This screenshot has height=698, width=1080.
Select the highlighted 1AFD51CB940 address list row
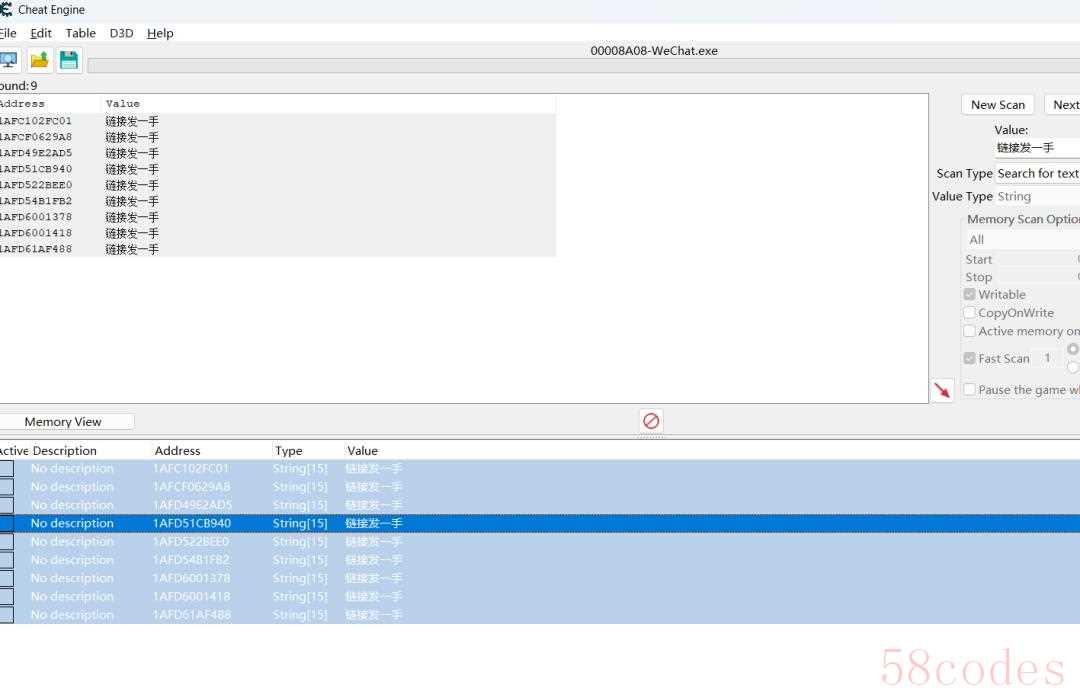[x=540, y=524]
